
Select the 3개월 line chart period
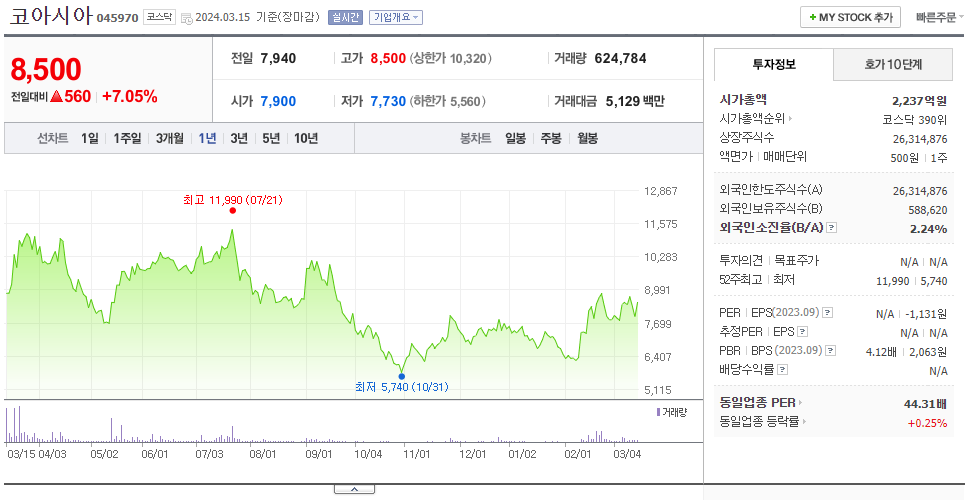pyautogui.click(x=170, y=138)
